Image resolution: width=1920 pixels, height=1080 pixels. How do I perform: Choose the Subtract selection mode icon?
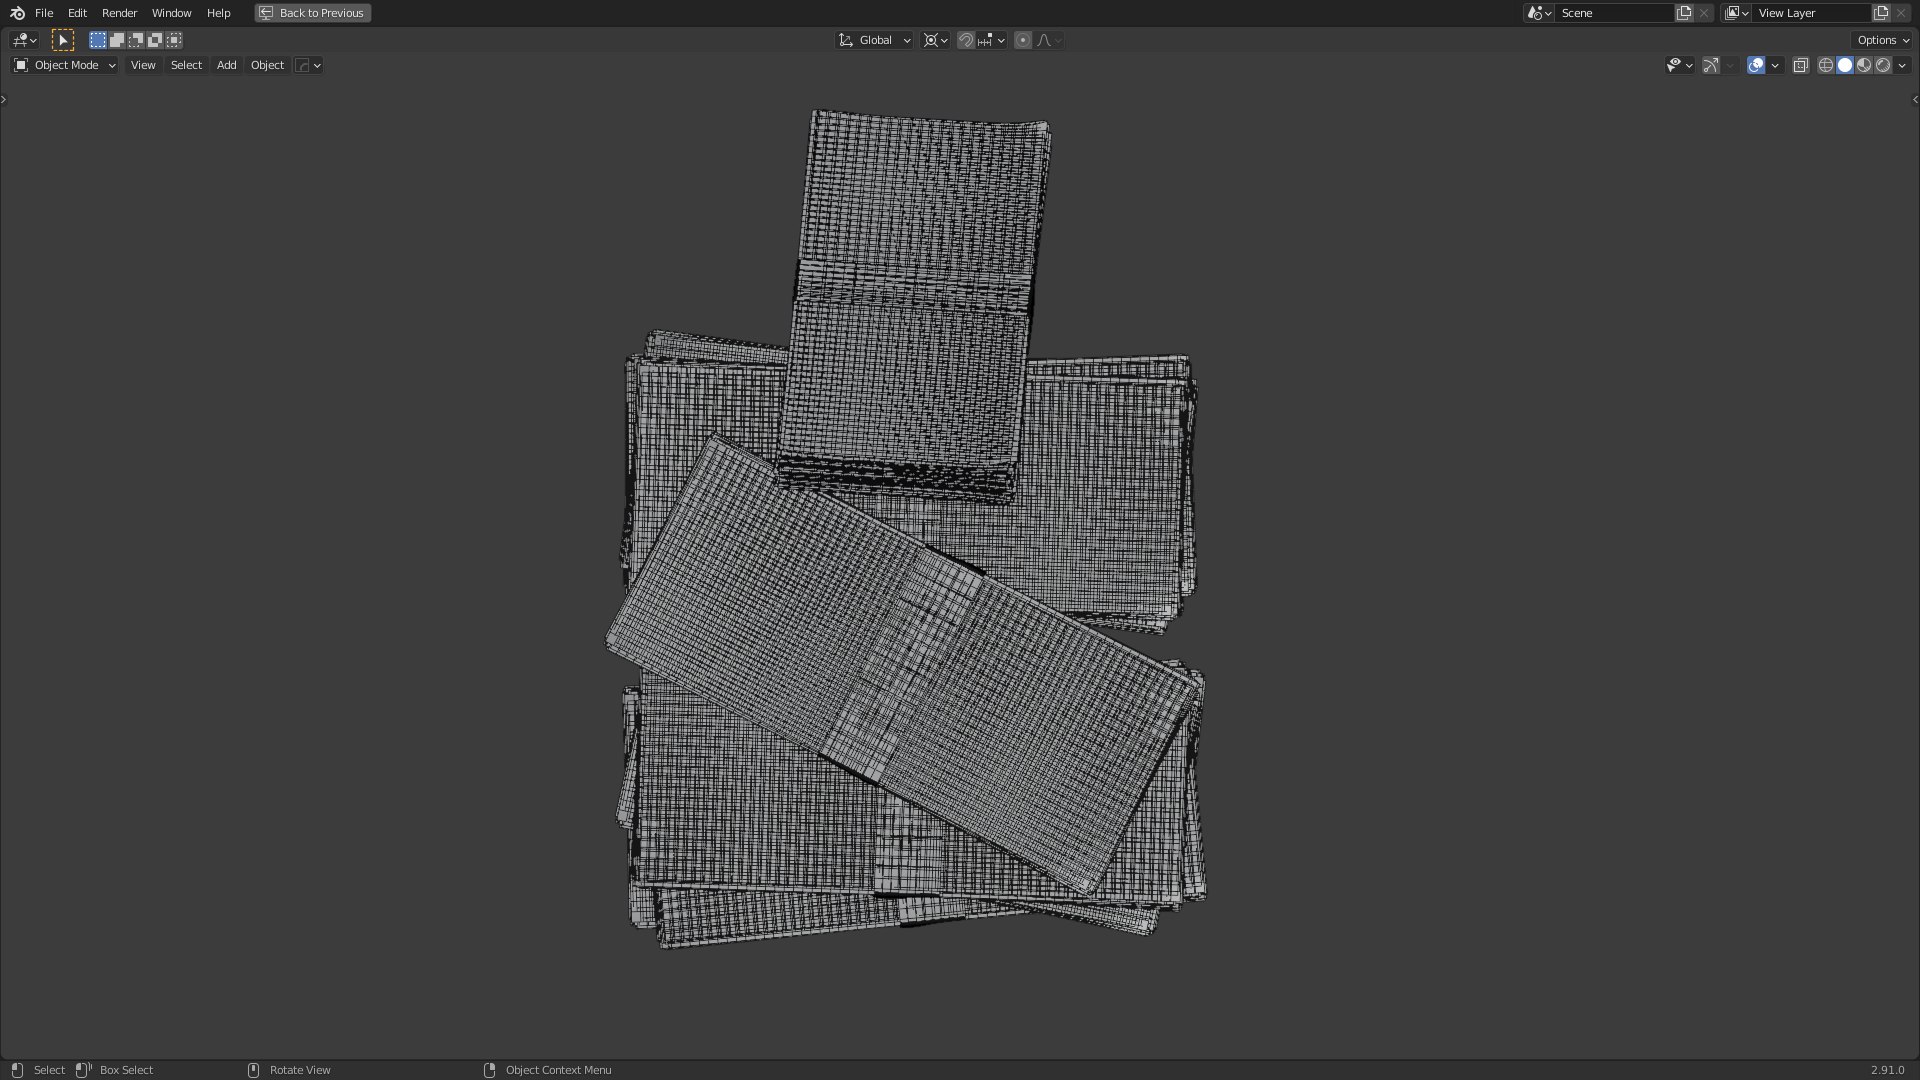[x=136, y=40]
